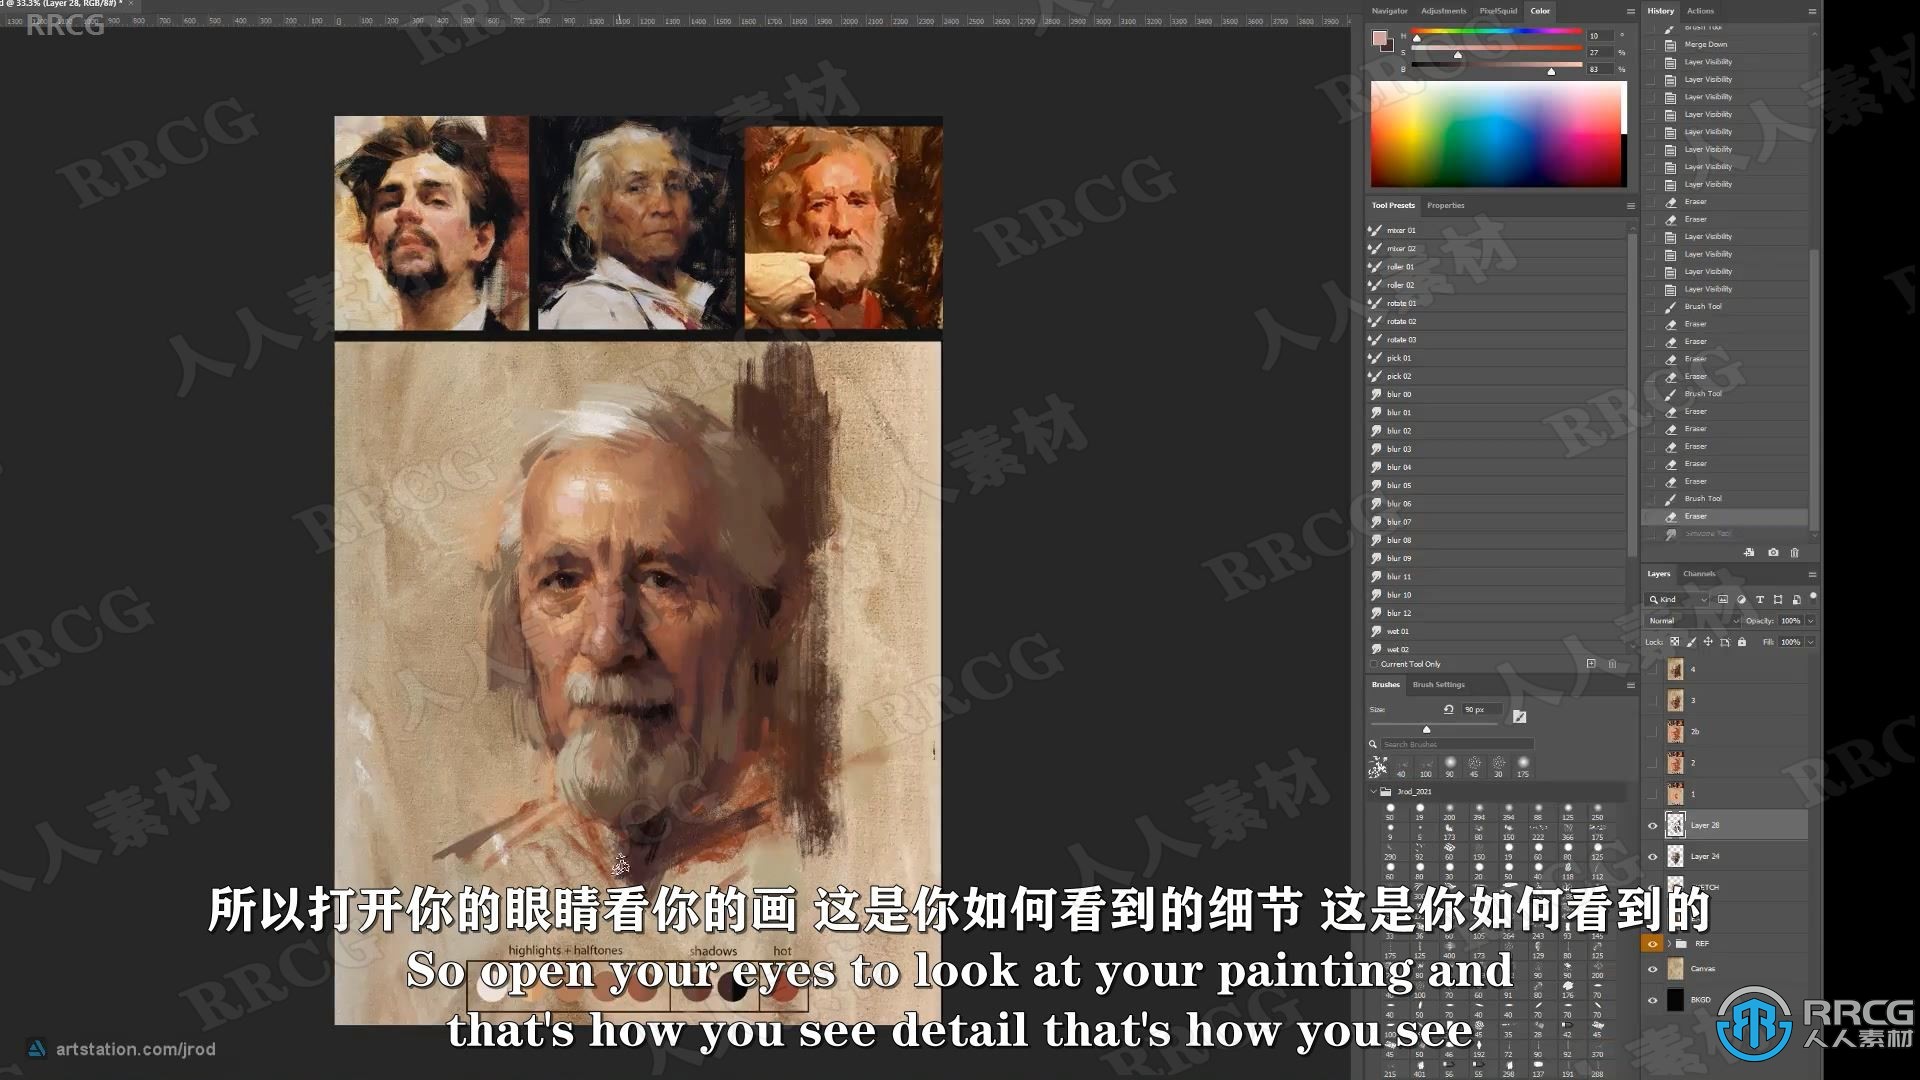Hide Layer 24 with its eye icon
Screen dimensions: 1920x1080
click(x=1652, y=856)
